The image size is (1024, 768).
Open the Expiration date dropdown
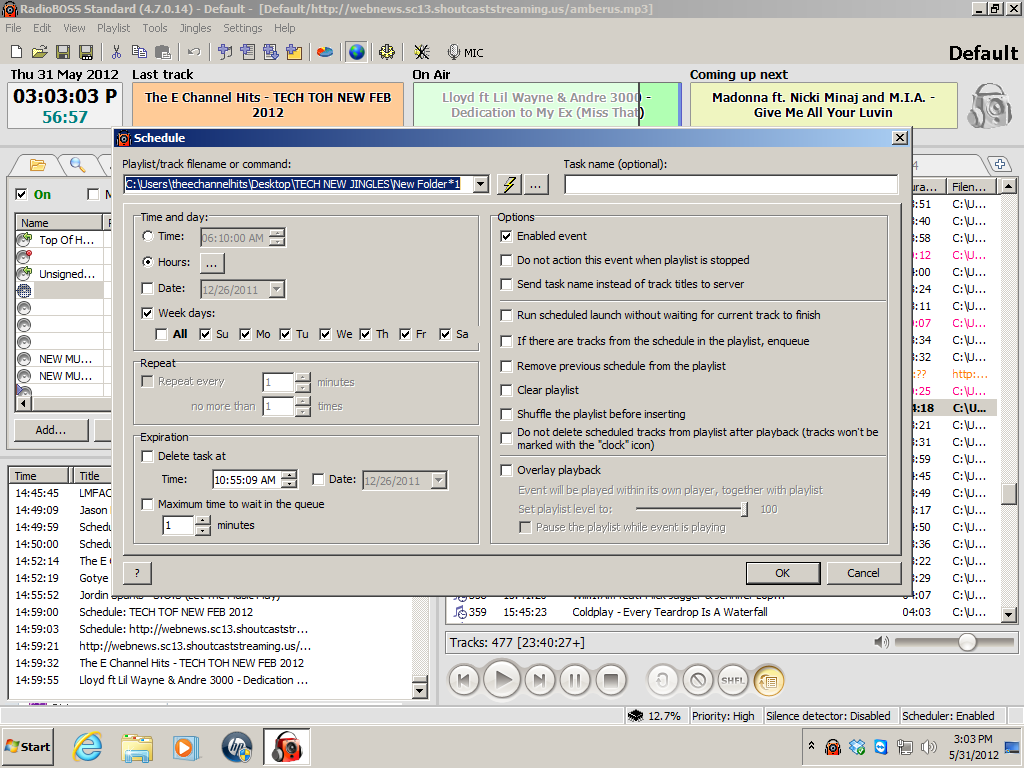[x=439, y=481]
